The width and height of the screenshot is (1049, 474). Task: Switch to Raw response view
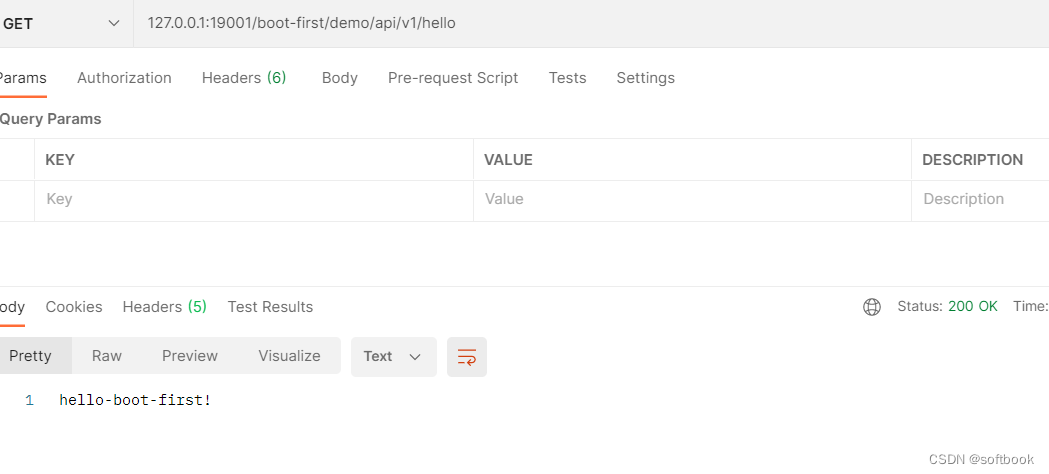(107, 356)
